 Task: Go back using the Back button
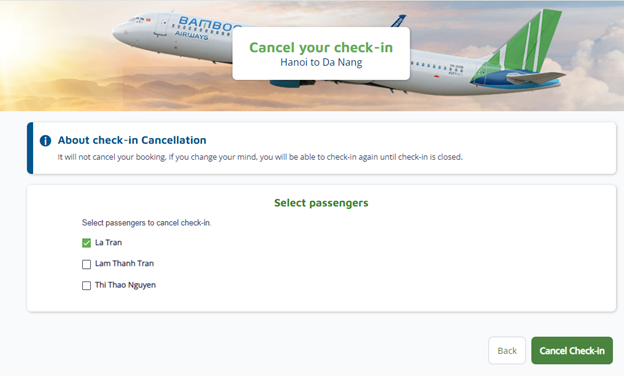point(507,351)
